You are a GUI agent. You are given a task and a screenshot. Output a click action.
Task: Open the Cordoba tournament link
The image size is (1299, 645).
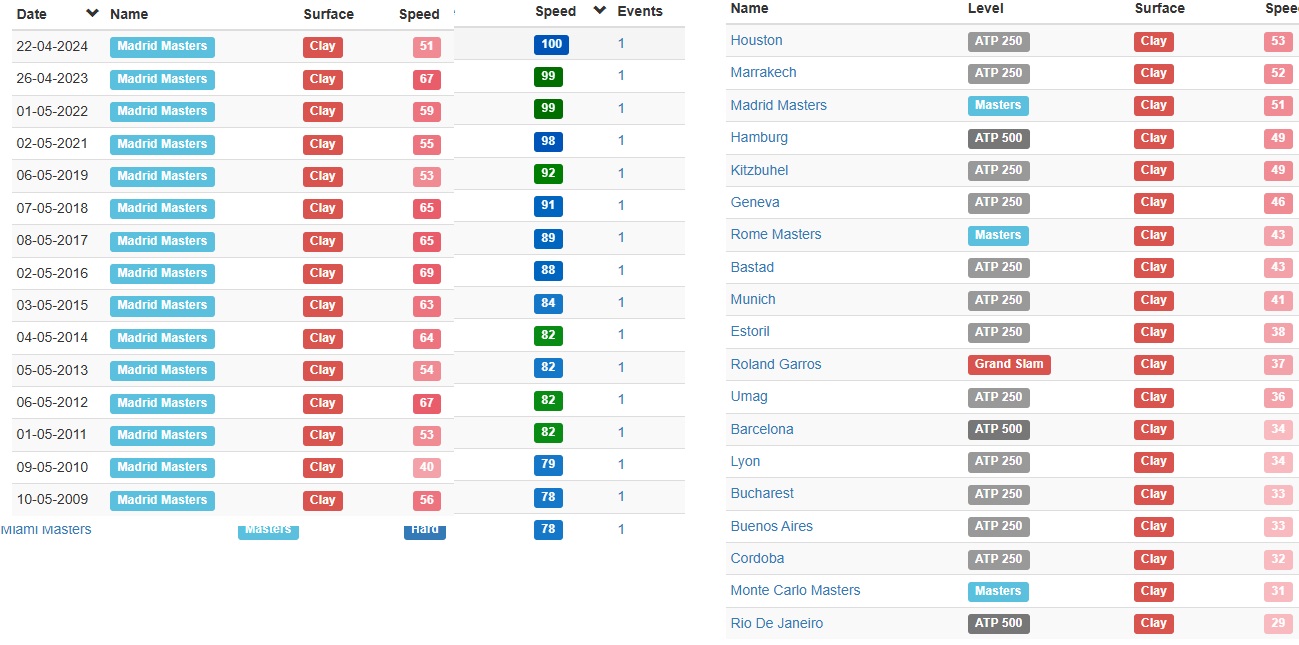click(x=757, y=558)
